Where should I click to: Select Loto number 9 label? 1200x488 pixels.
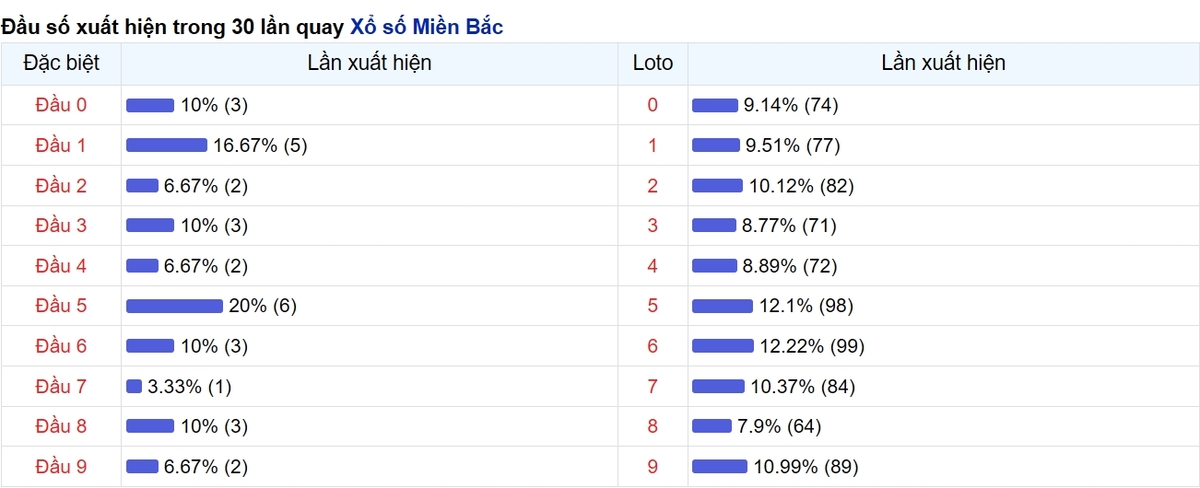click(653, 466)
